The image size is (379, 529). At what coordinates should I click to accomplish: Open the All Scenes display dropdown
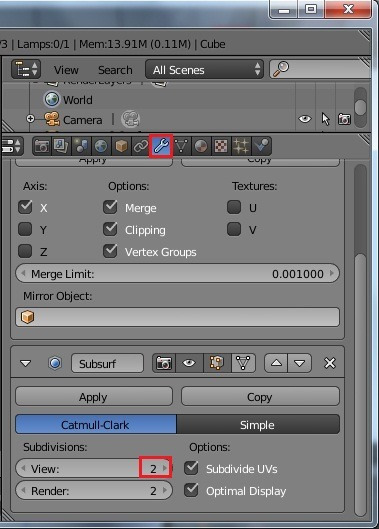pos(204,70)
